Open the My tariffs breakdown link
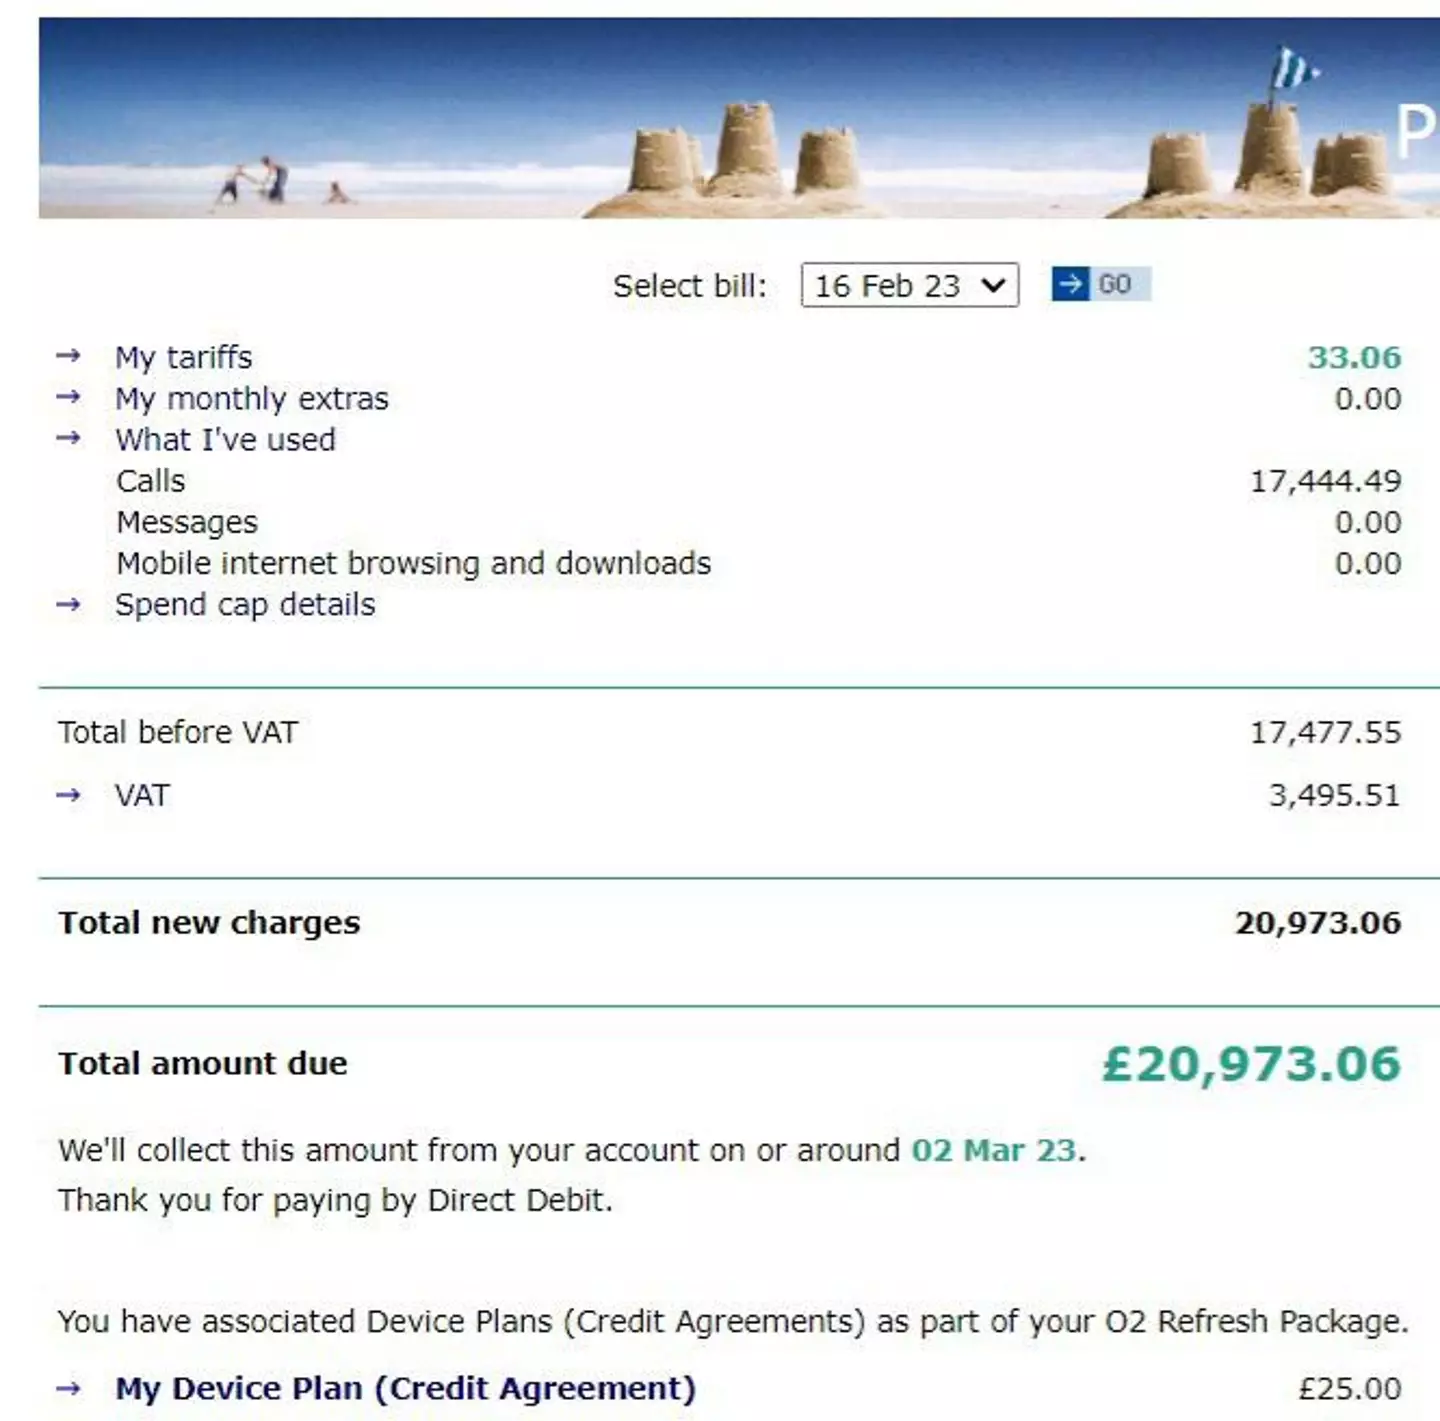The height and width of the screenshot is (1421, 1440). [x=184, y=357]
